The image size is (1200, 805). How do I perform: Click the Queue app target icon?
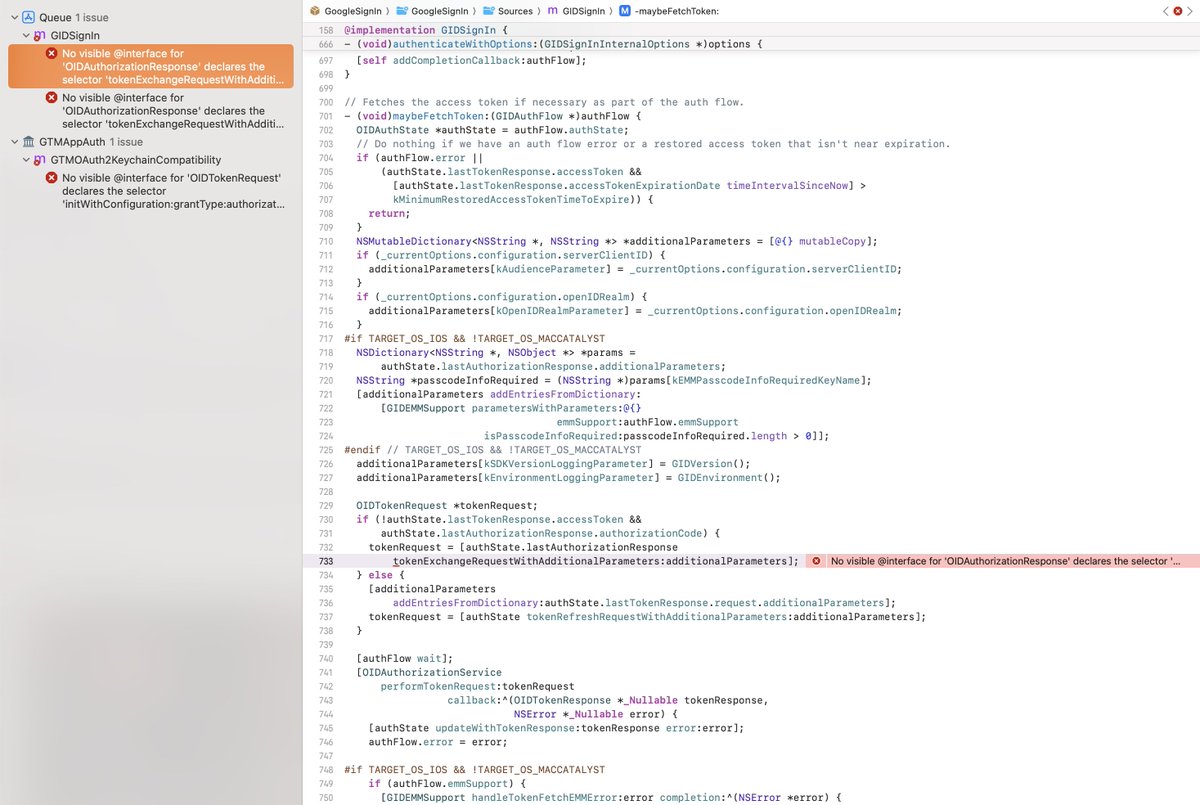tap(28, 17)
